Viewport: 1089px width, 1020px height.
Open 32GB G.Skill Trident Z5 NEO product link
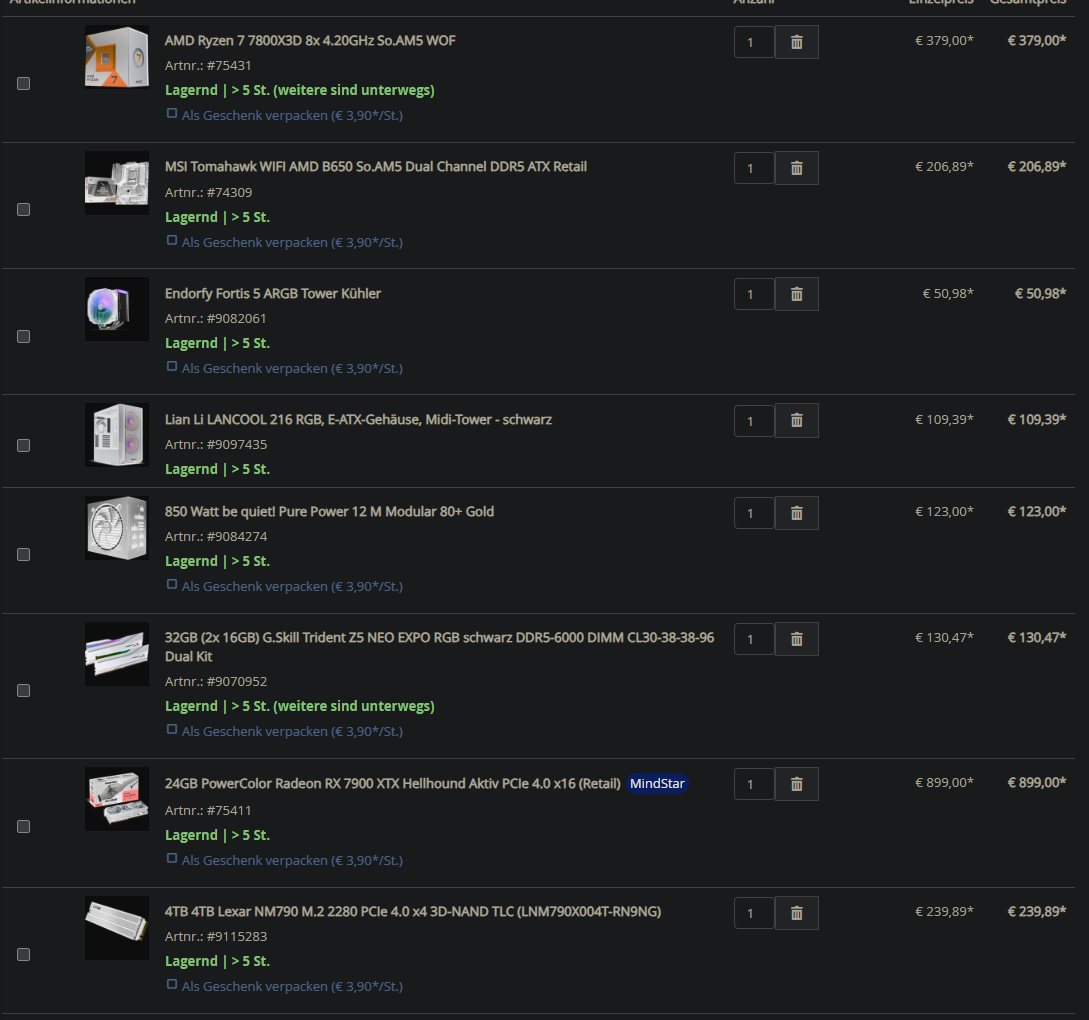point(439,646)
